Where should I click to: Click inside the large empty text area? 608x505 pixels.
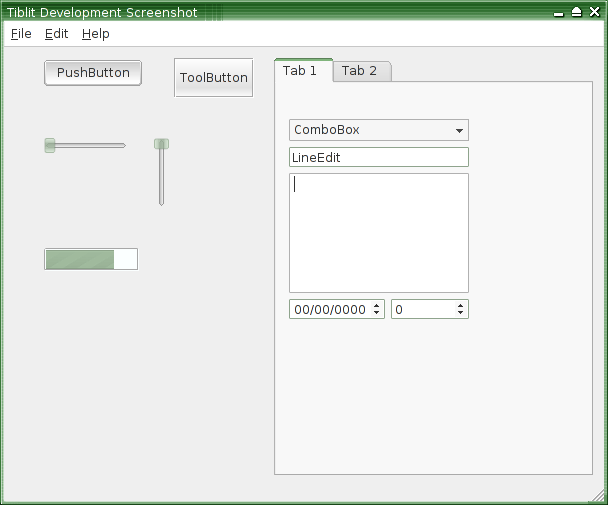coord(379,233)
